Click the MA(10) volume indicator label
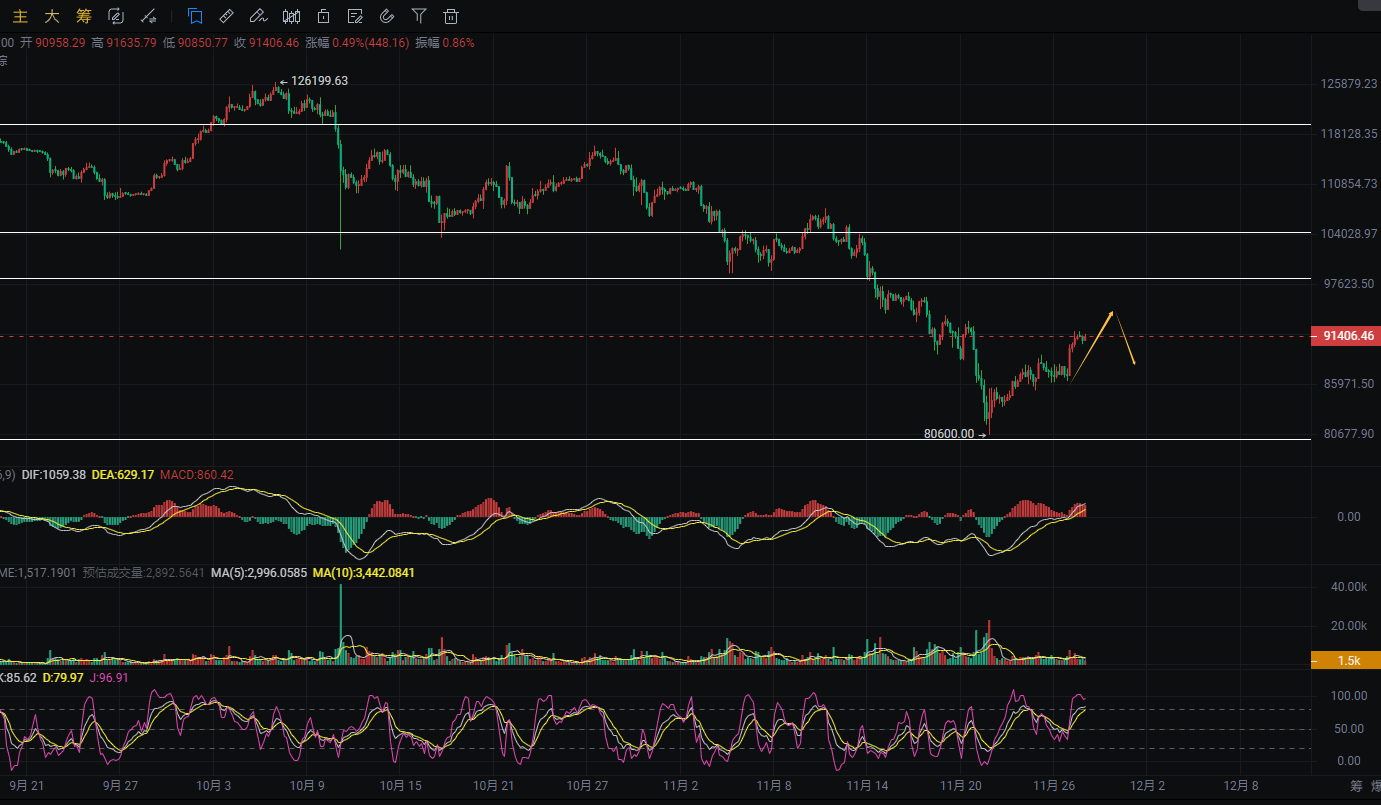 [363, 573]
